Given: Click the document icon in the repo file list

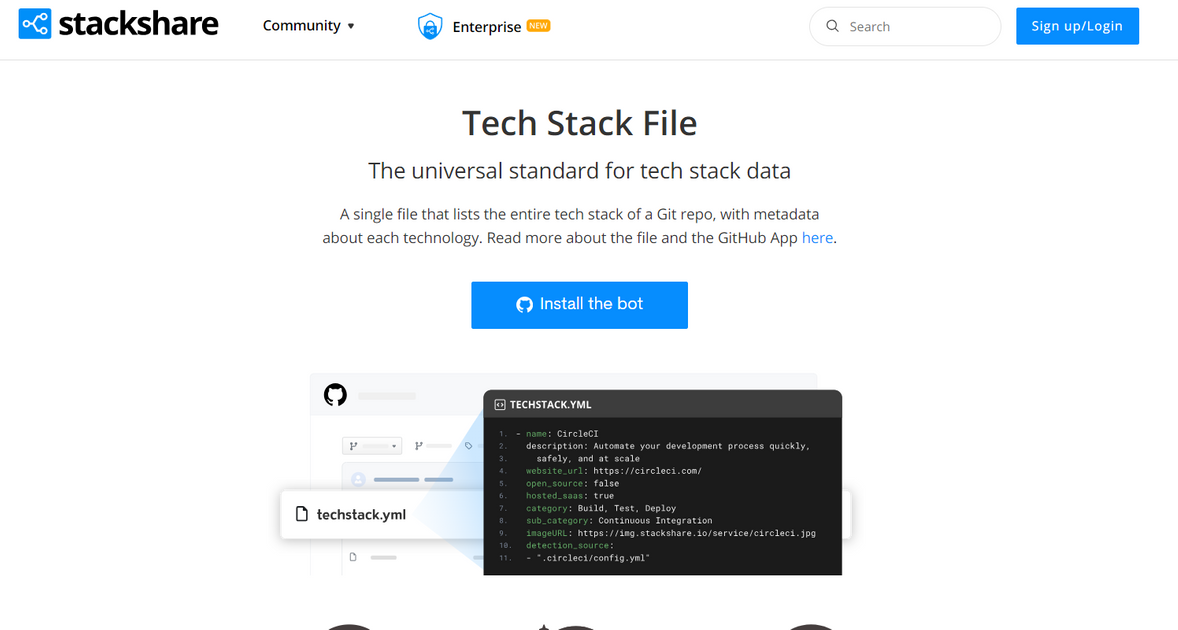Looking at the screenshot, I should pos(353,556).
